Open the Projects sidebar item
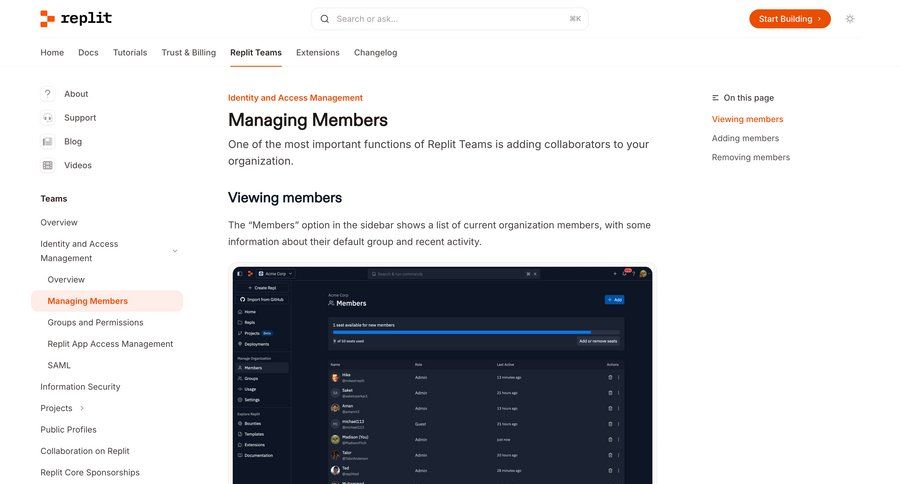Viewport: 900px width, 484px height. [x=56, y=408]
